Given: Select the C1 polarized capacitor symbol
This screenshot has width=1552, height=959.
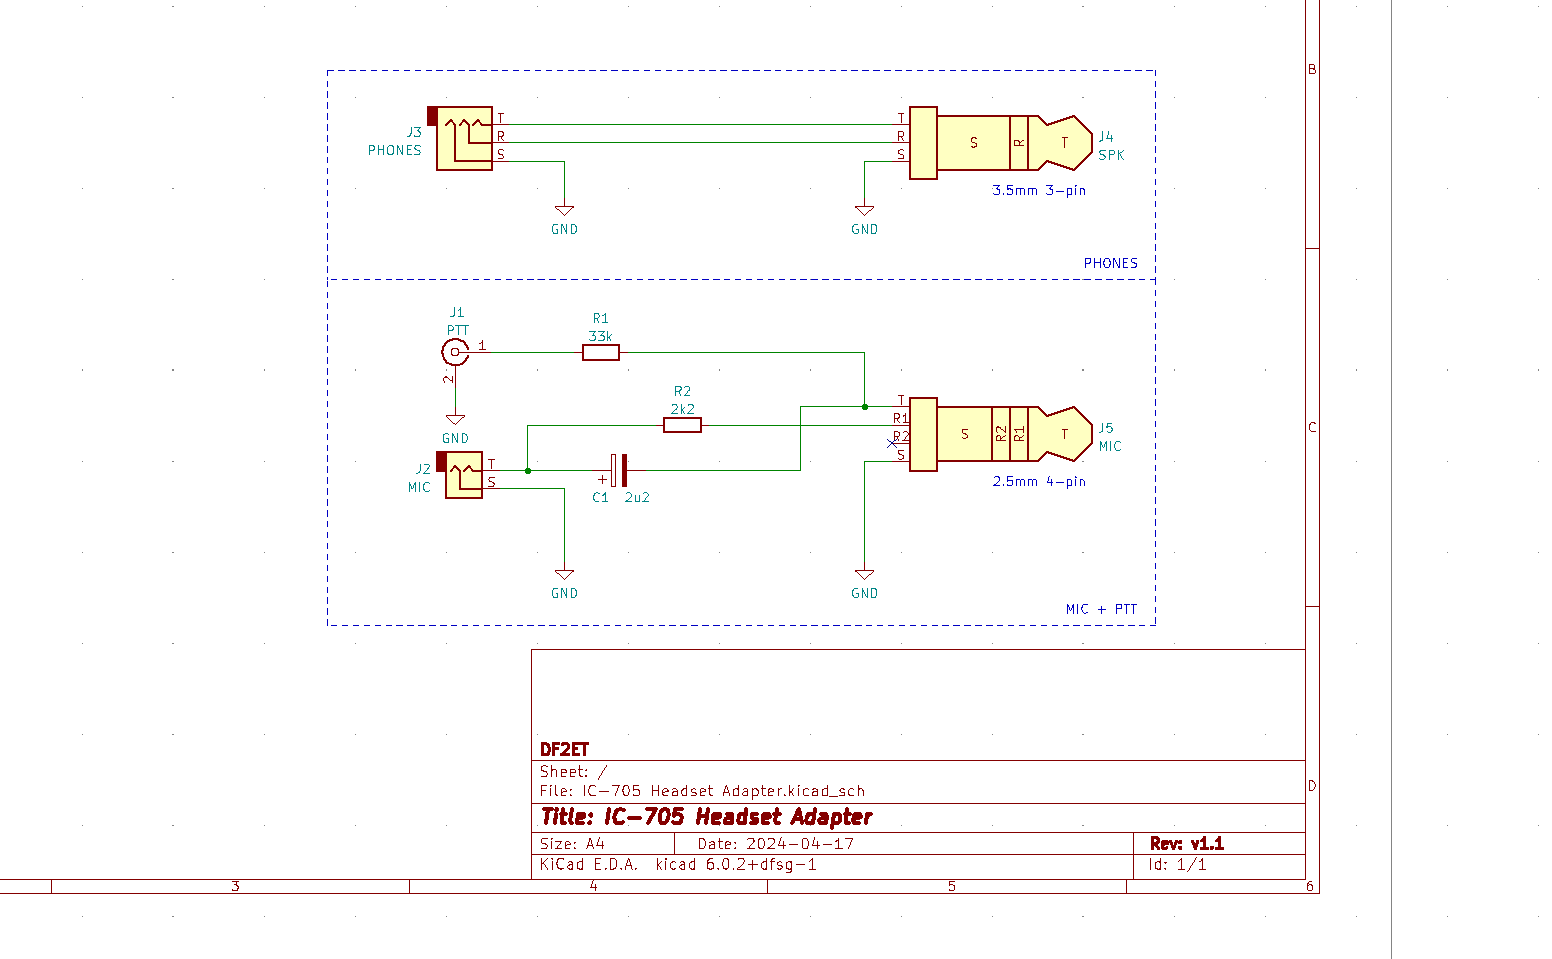Looking at the screenshot, I should pos(618,470).
